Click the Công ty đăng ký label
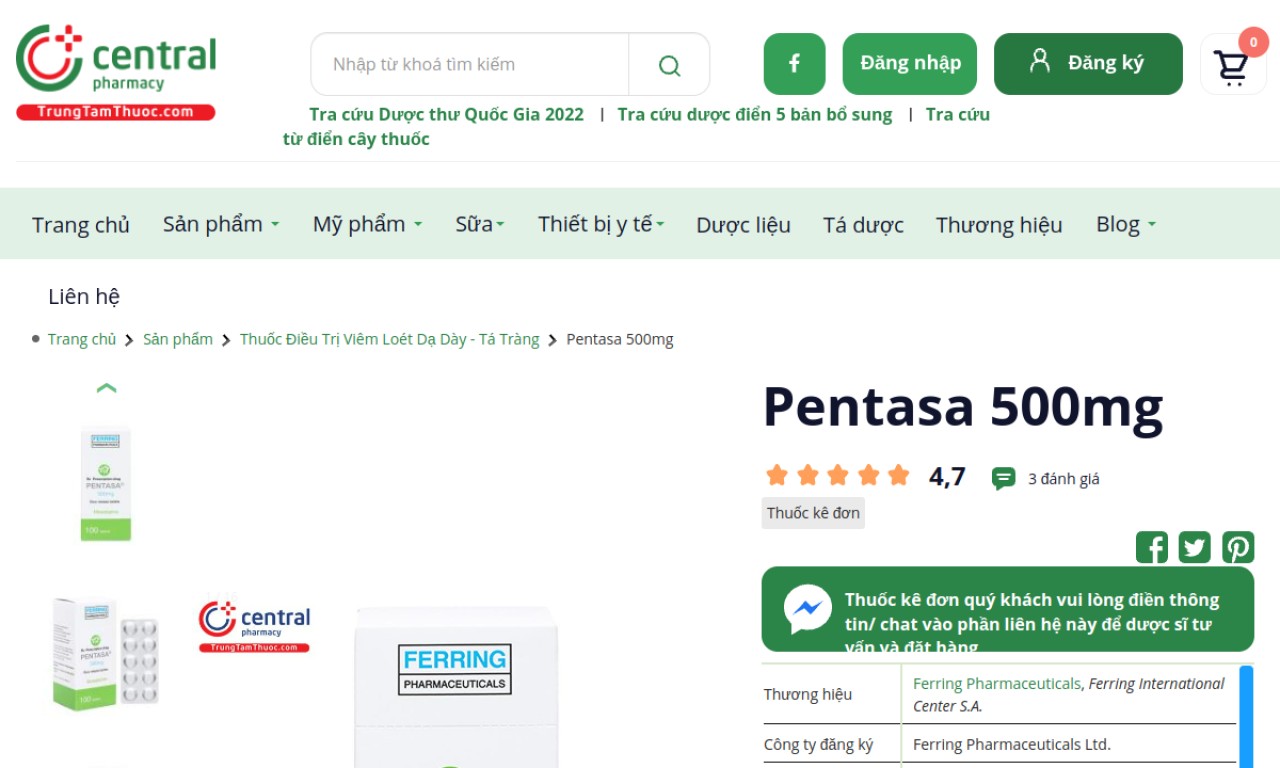The height and width of the screenshot is (768, 1280). (x=819, y=744)
